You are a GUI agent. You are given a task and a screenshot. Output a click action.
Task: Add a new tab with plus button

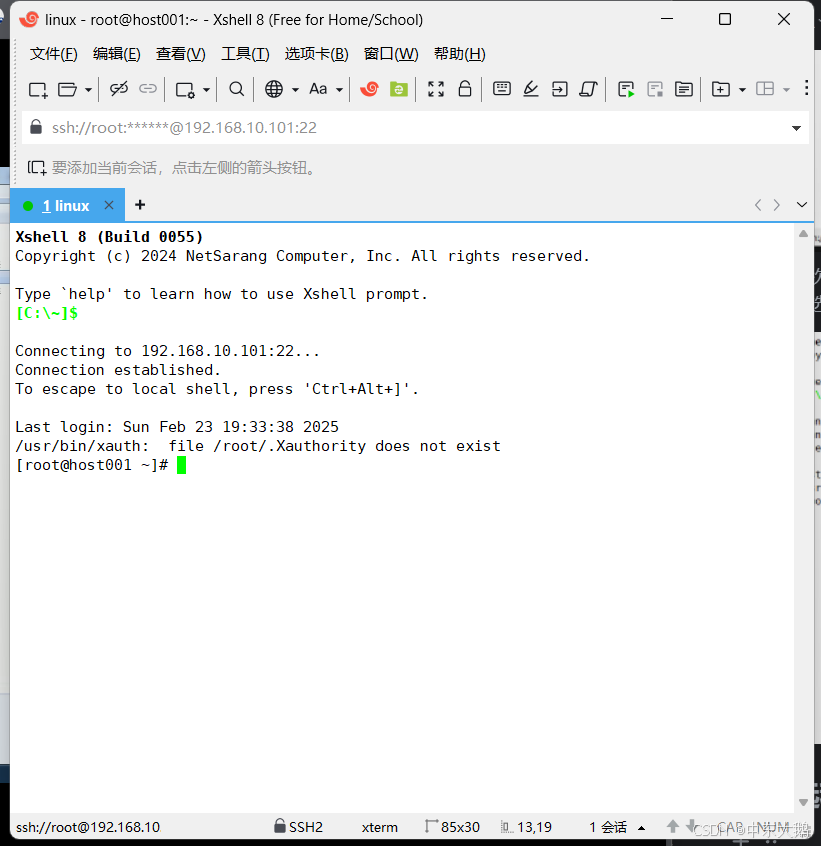coord(140,205)
